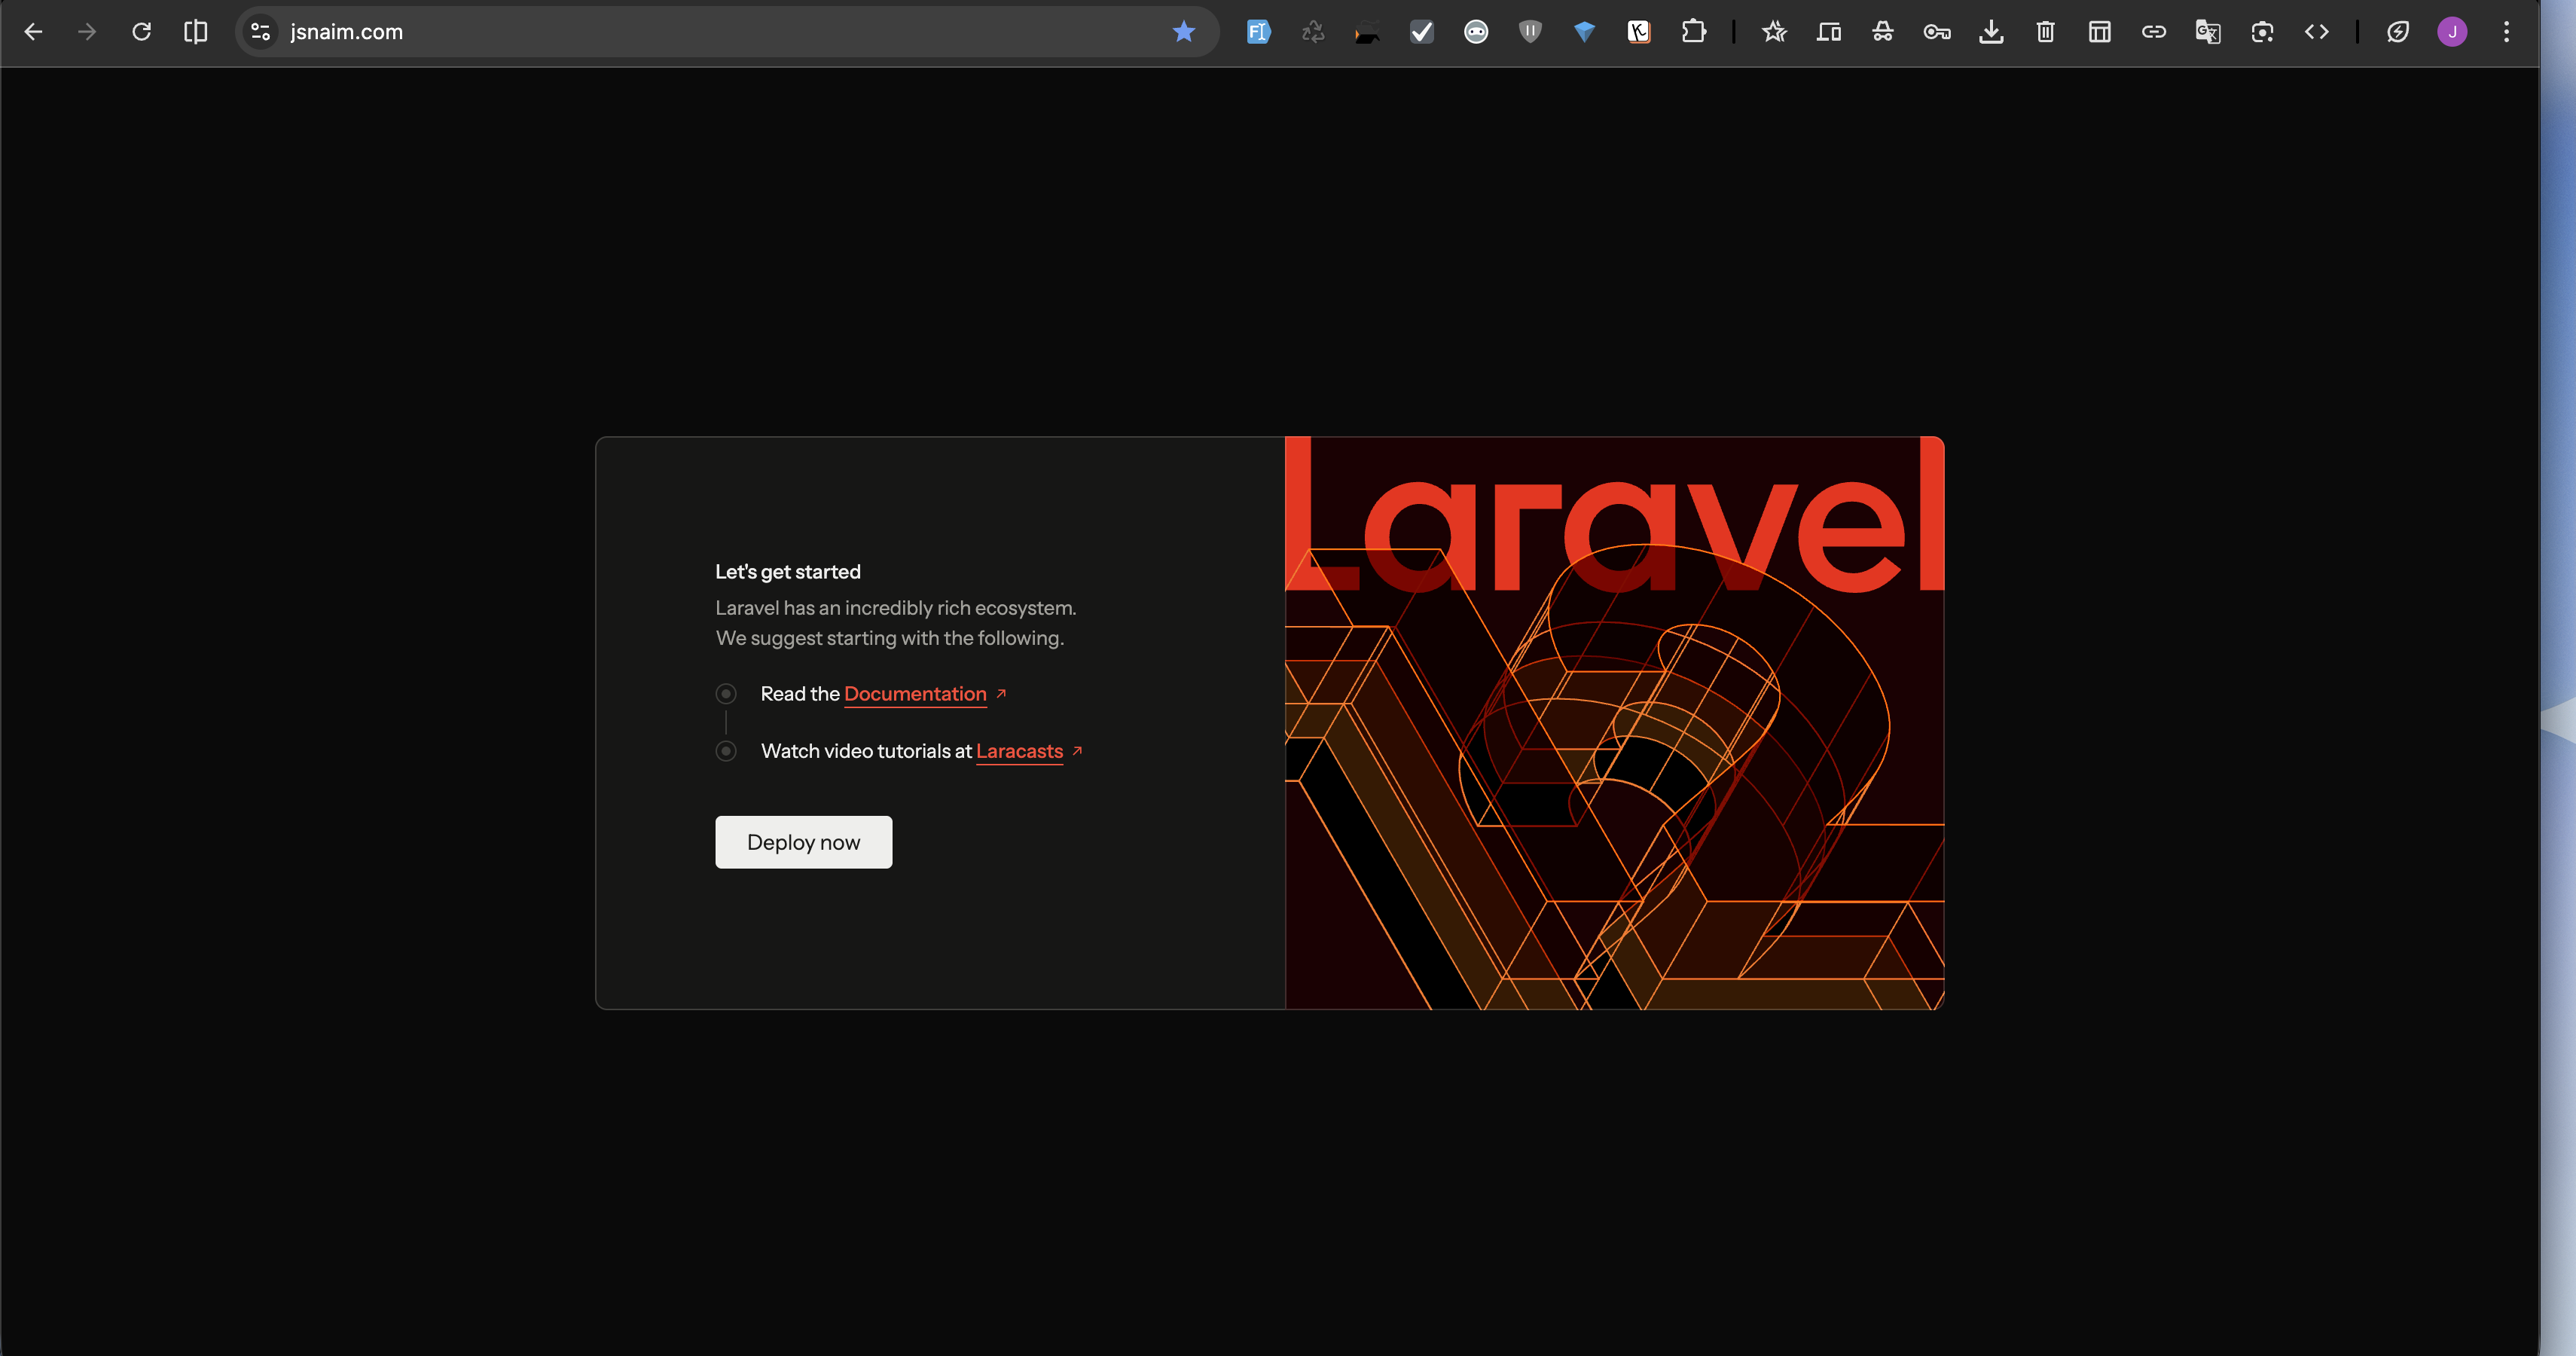Open the split view panel icon

pyautogui.click(x=196, y=32)
